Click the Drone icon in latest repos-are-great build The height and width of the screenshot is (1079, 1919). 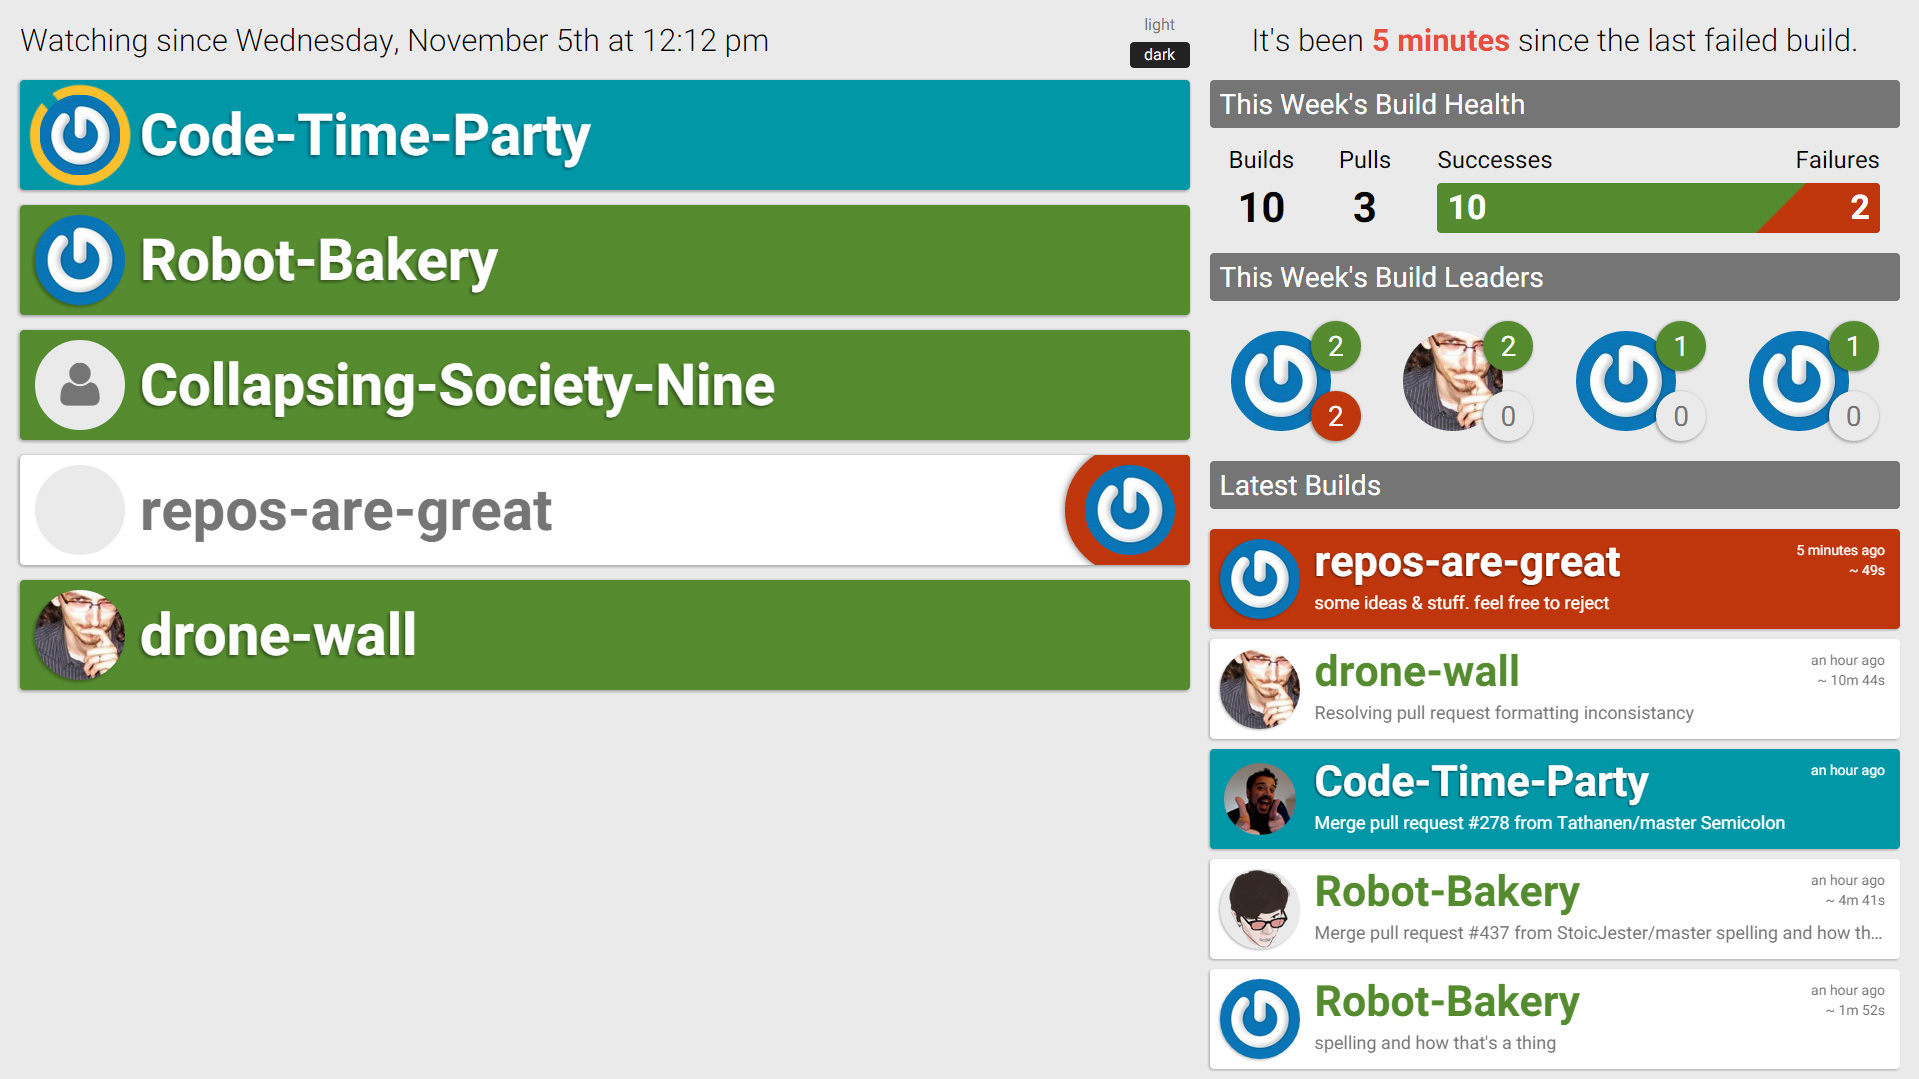click(x=1259, y=579)
